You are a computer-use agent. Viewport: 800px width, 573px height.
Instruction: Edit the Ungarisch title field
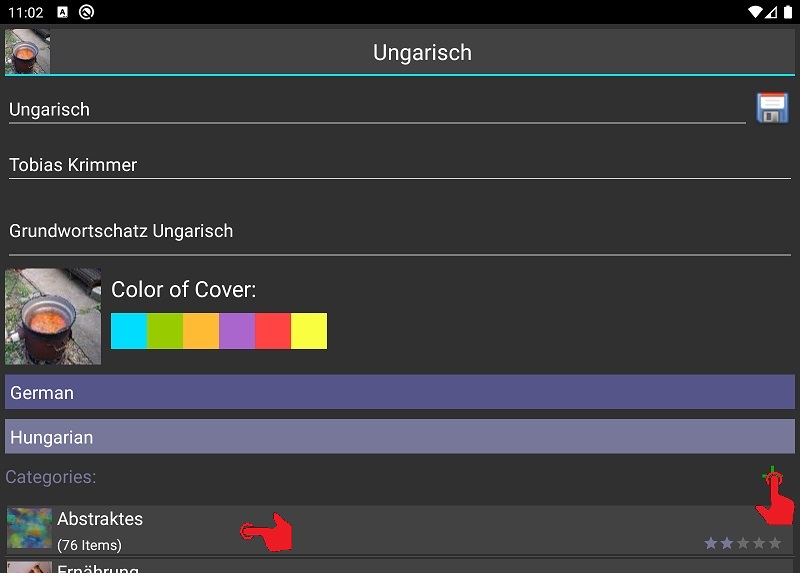tap(377, 110)
